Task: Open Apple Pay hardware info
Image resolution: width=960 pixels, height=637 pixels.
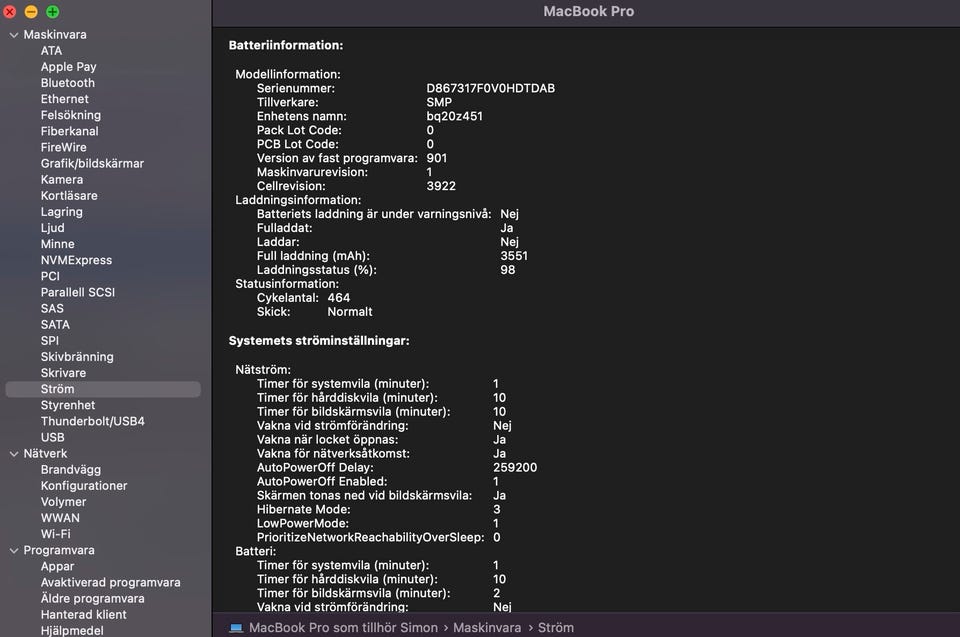Action: coord(69,67)
